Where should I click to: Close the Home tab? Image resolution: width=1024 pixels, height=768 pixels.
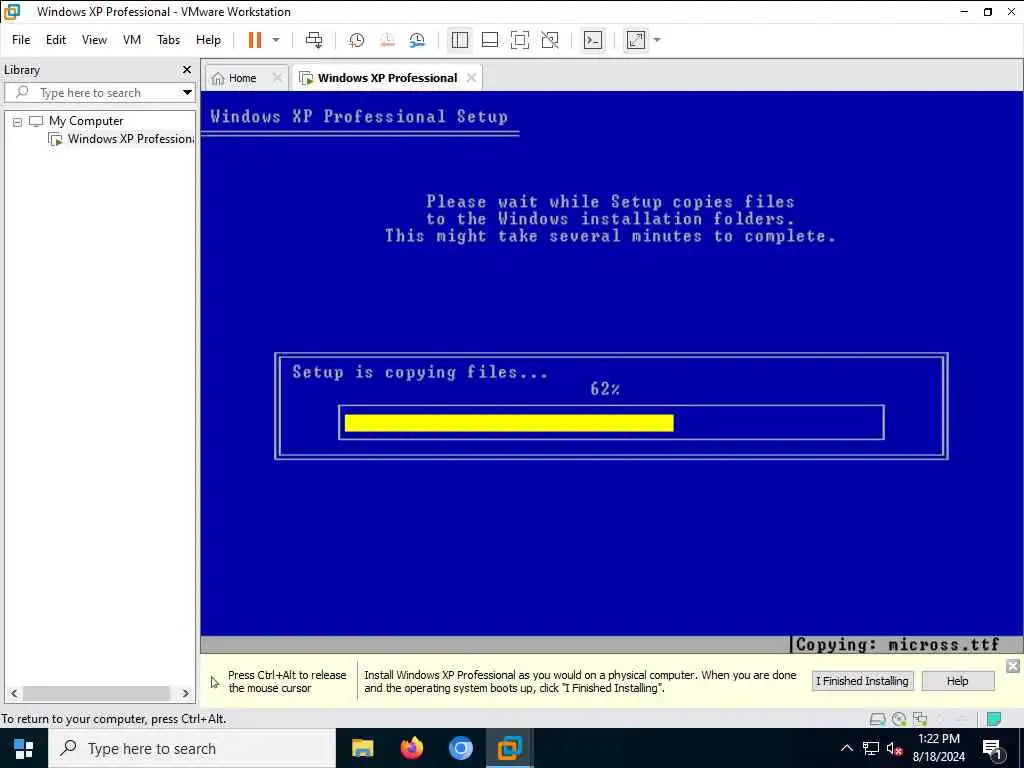coord(277,78)
